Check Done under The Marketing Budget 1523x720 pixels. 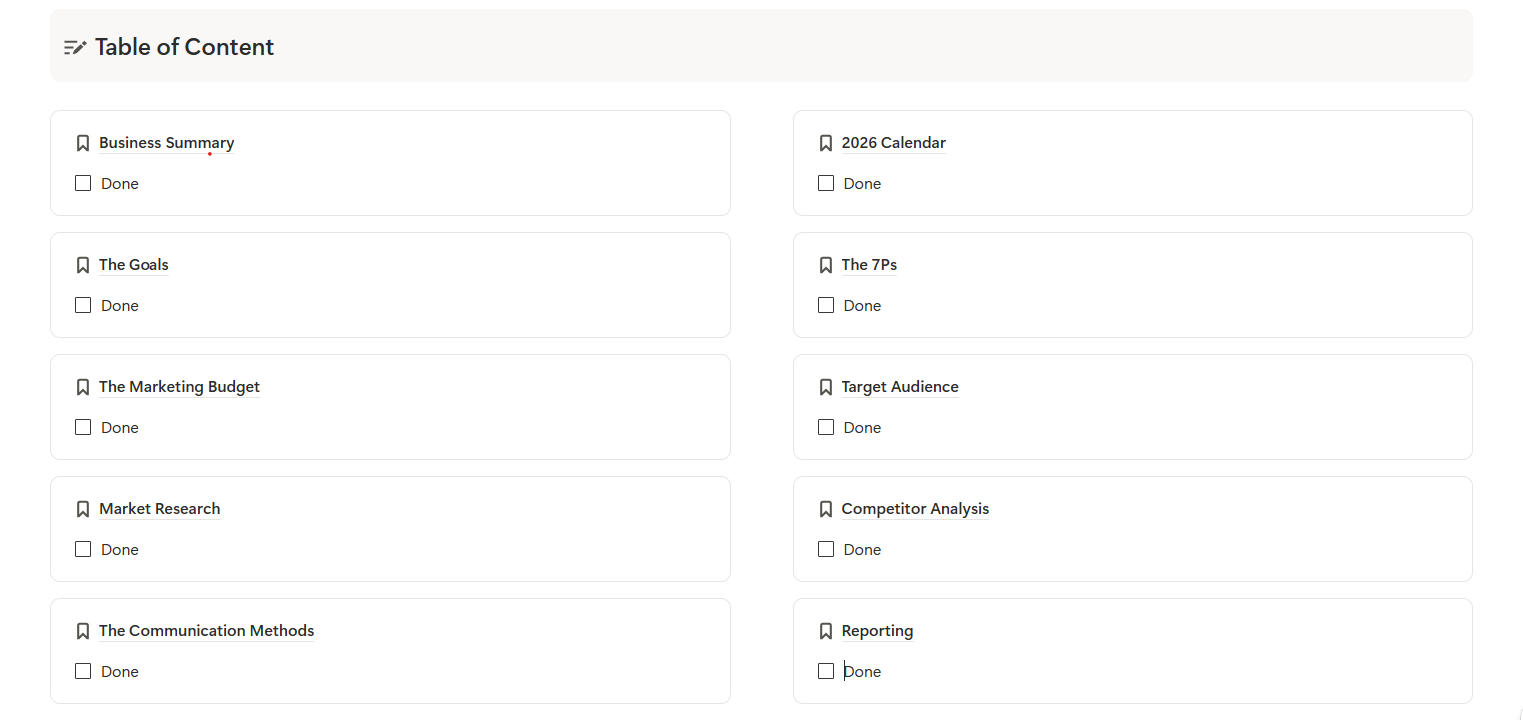pos(83,427)
